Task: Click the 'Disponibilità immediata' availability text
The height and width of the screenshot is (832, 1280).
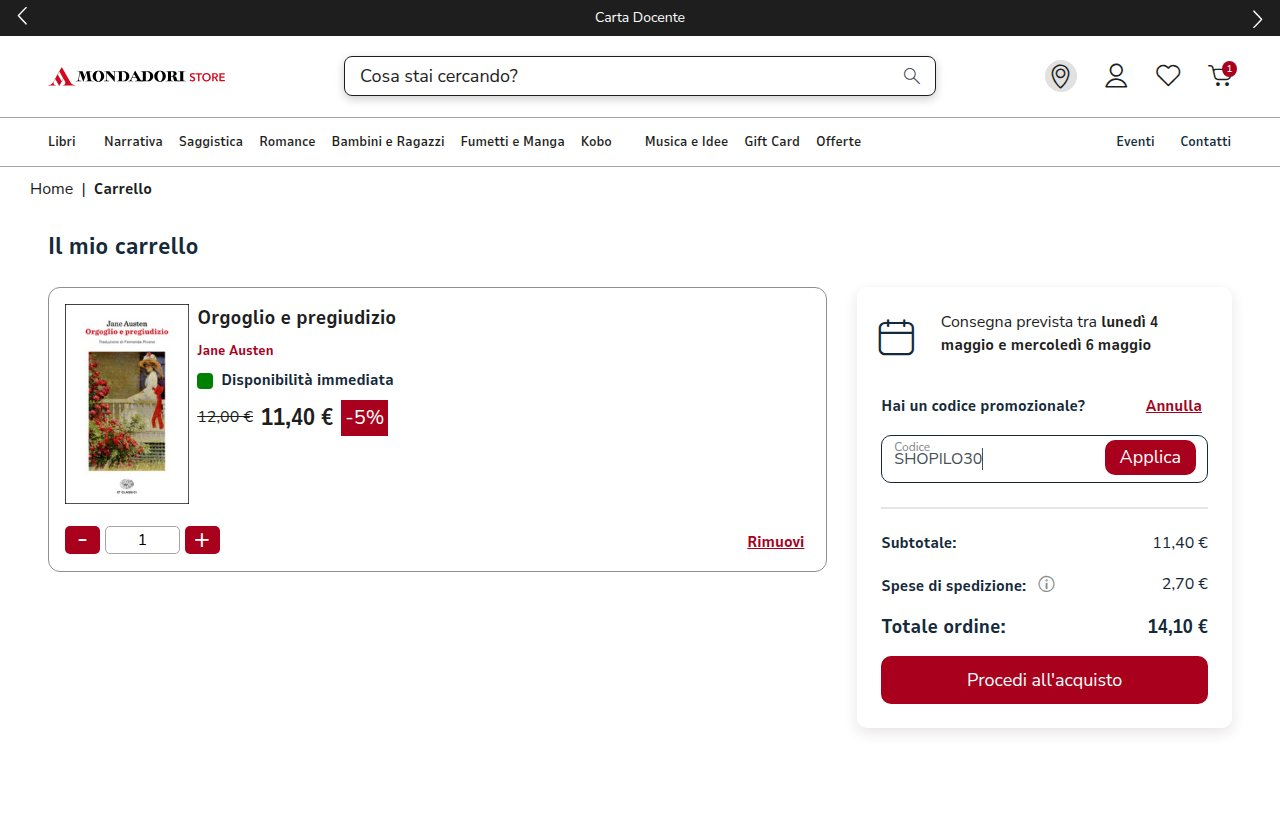Action: (307, 380)
